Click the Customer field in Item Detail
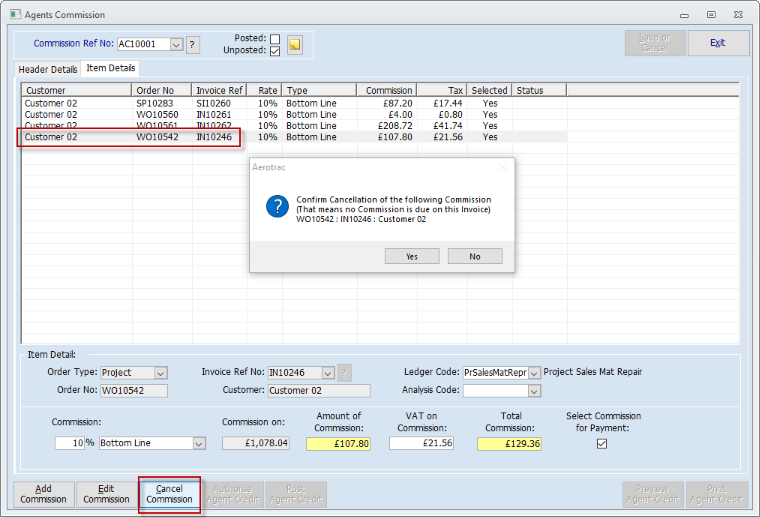This screenshot has width=760, height=518. coord(319,391)
